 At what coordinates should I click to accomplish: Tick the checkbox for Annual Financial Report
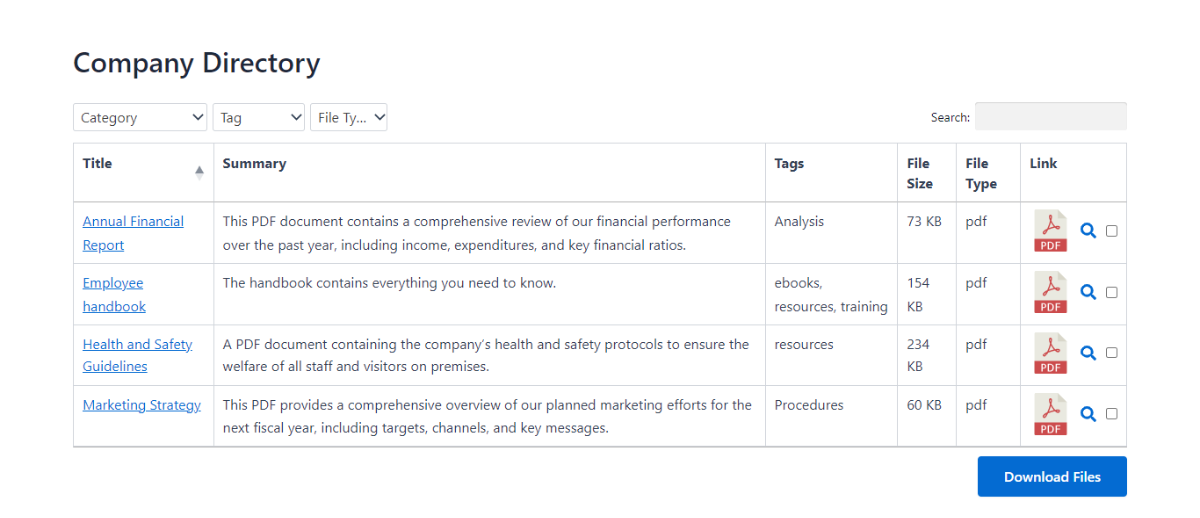[1112, 231]
